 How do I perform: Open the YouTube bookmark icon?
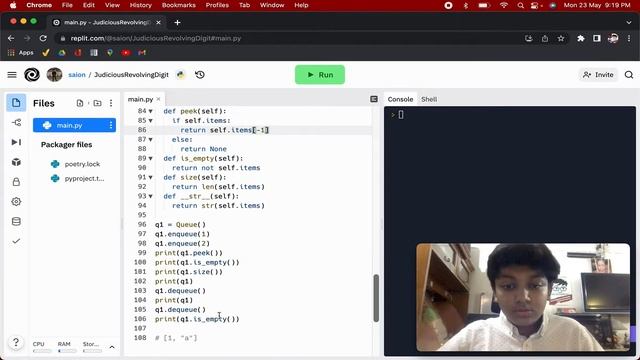tap(126, 53)
